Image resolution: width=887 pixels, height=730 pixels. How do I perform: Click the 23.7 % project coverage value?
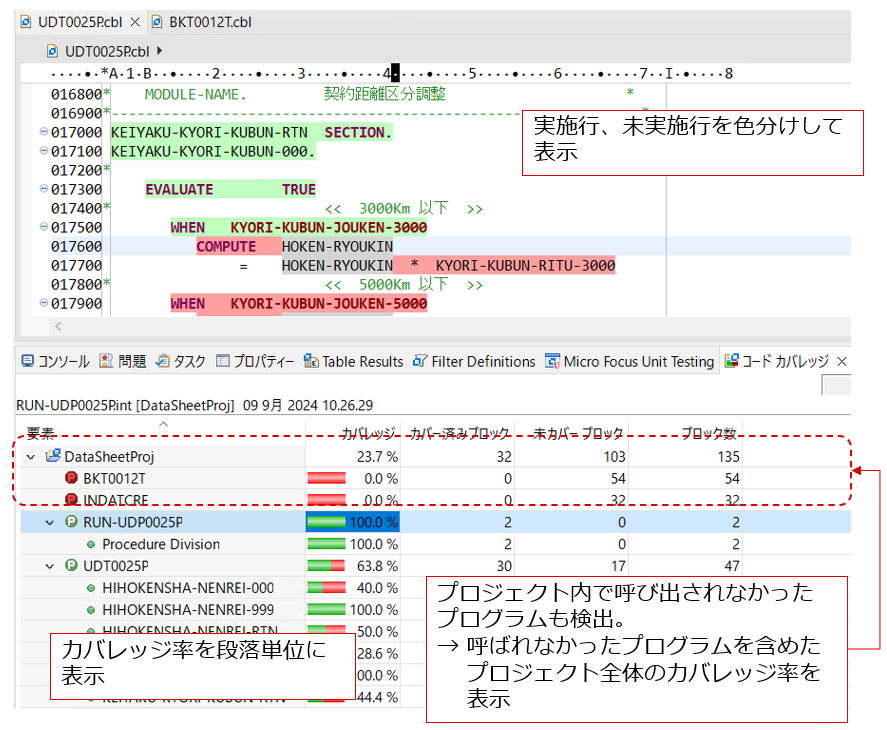(377, 457)
